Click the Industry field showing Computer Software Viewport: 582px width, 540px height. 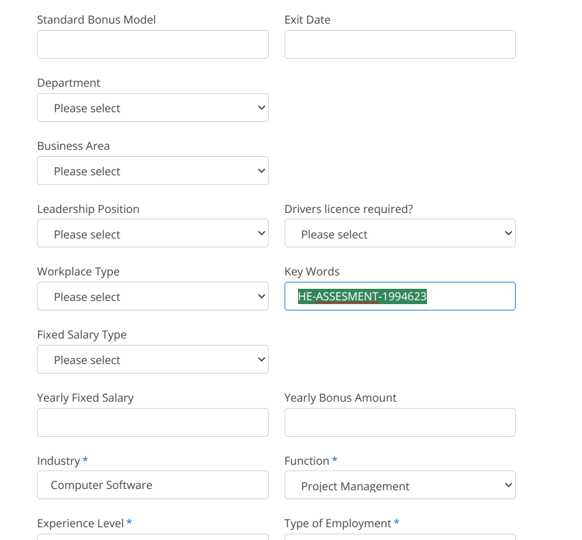153,485
